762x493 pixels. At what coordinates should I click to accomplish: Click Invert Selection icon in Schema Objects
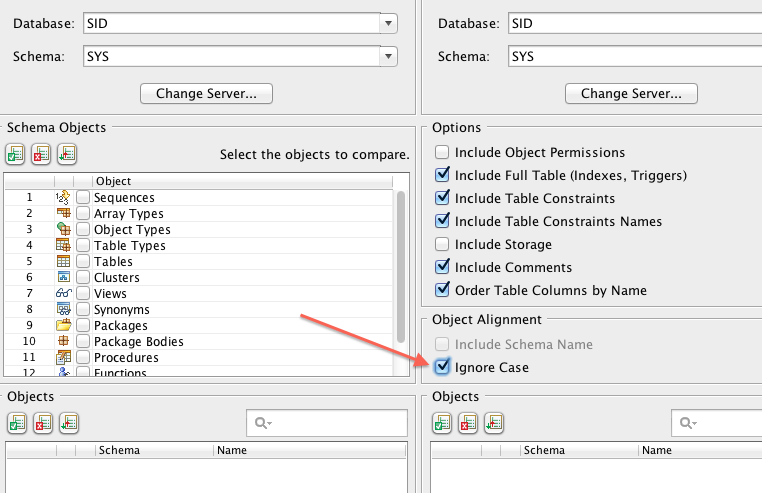tap(67, 155)
